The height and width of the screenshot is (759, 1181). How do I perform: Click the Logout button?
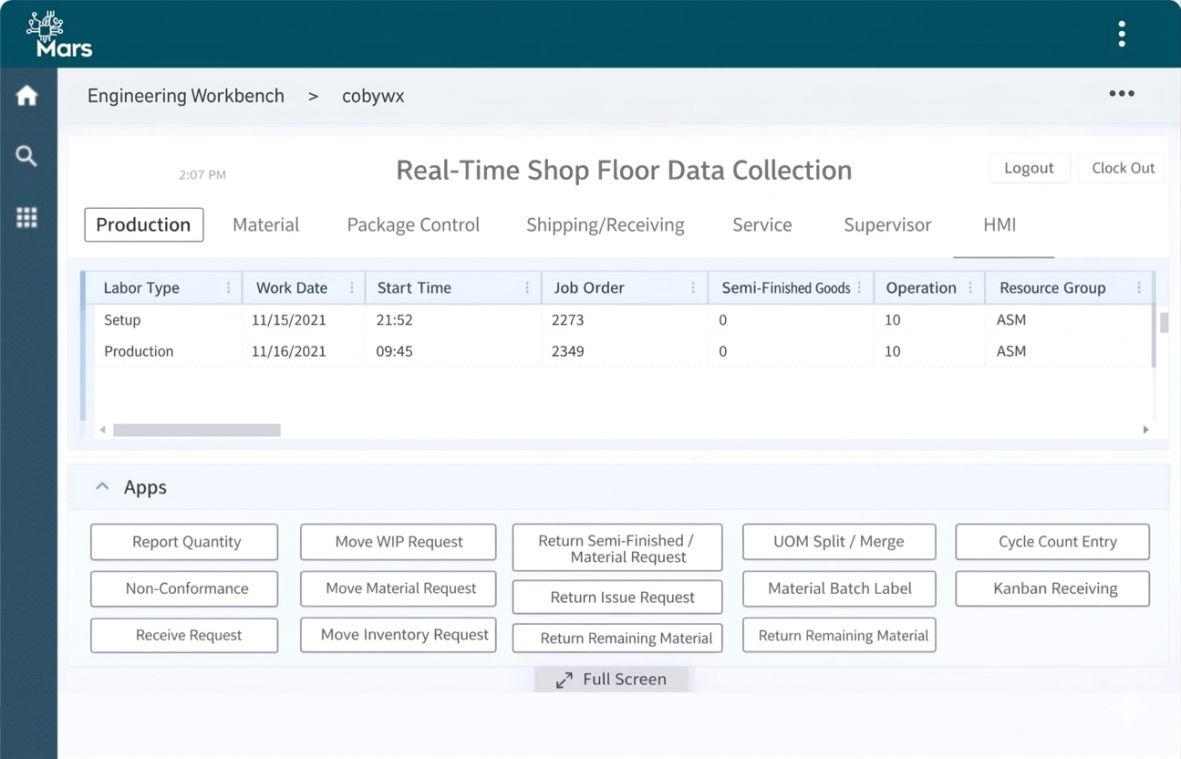(x=1029, y=168)
